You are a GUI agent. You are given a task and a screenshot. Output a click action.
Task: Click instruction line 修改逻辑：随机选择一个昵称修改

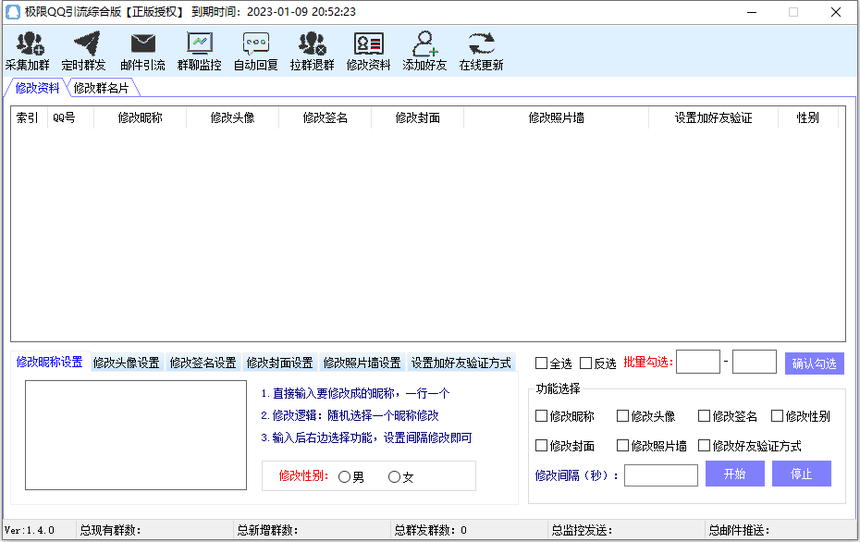tap(349, 415)
